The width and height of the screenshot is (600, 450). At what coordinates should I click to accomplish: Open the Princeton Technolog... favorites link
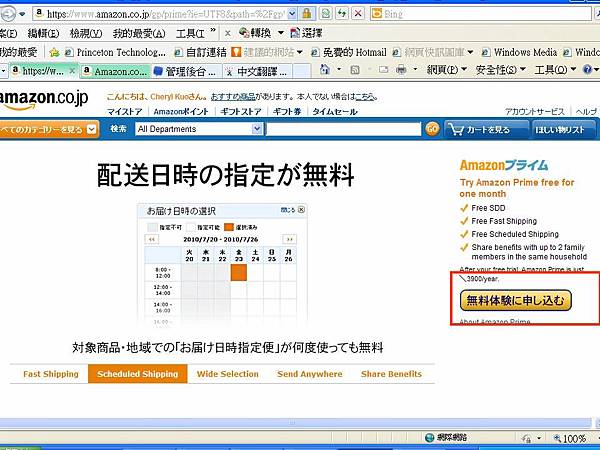click(115, 52)
